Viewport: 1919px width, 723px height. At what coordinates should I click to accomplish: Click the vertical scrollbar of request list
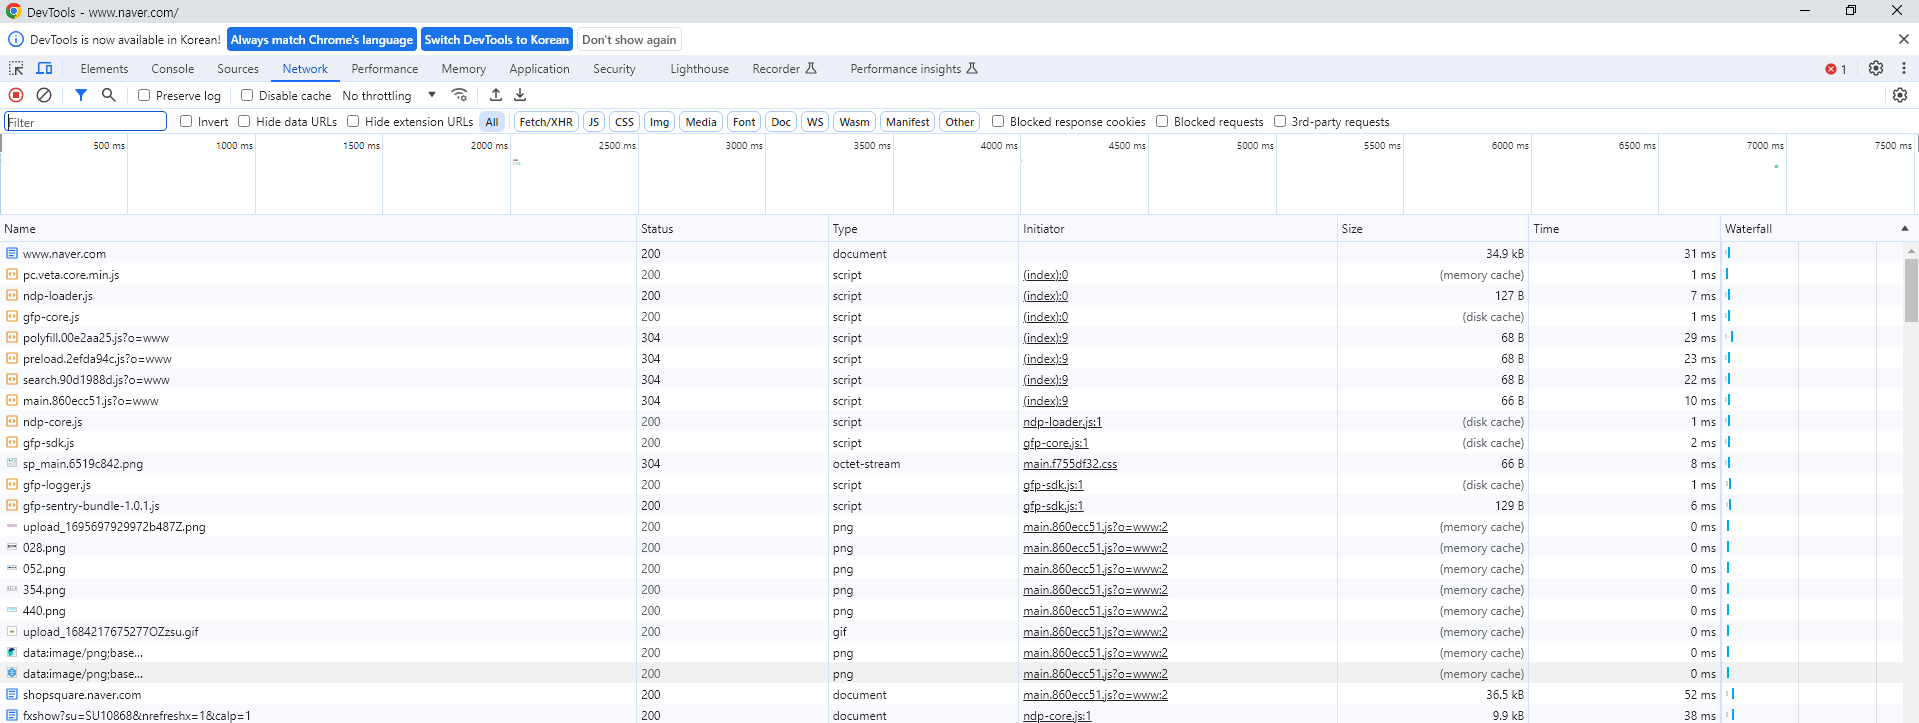[1911, 290]
